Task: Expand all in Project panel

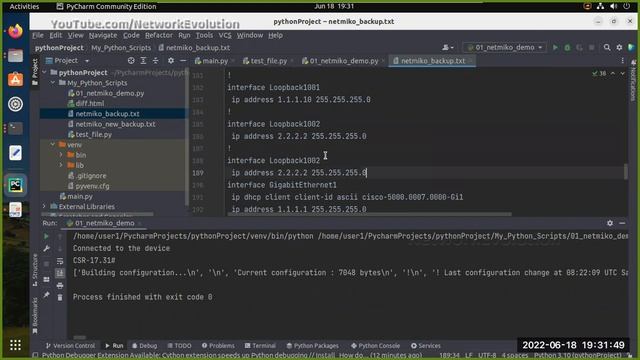Action: click(143, 61)
